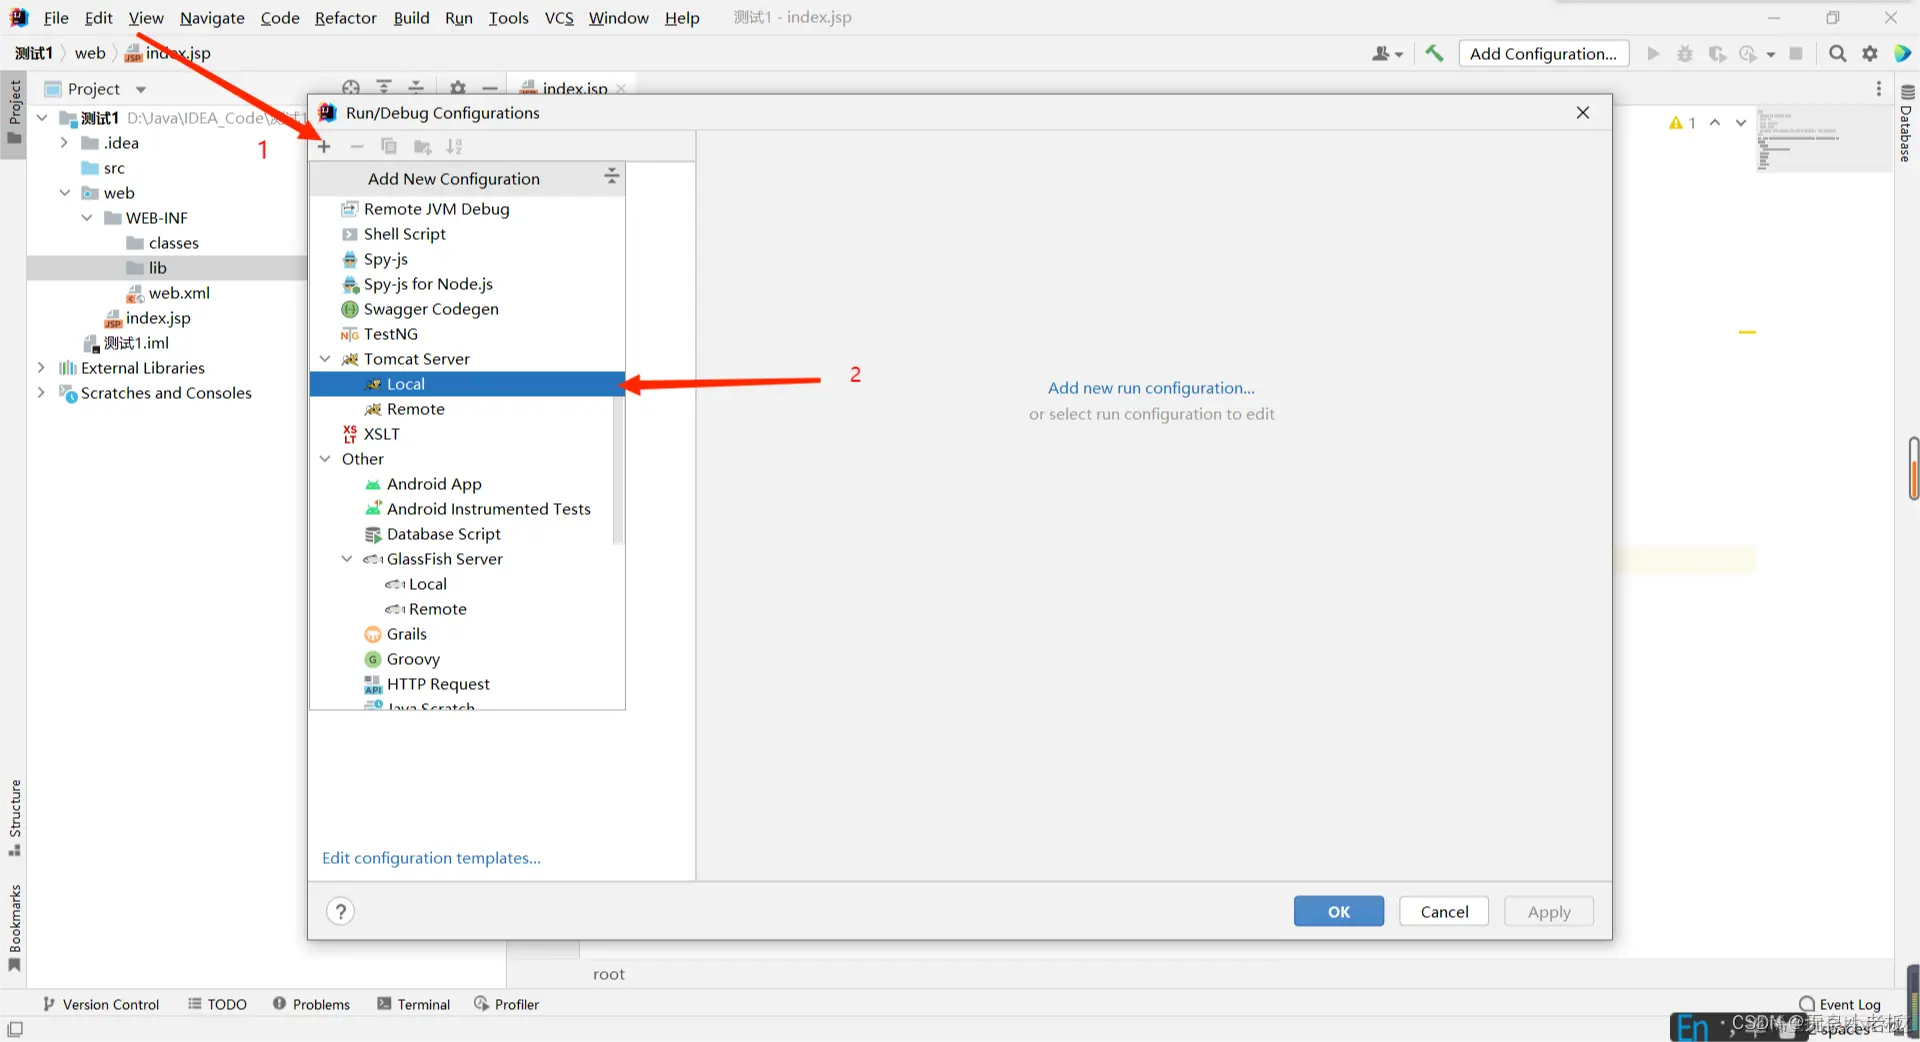This screenshot has width=1920, height=1042.
Task: Select the lib folder in project tree
Action: click(167, 268)
